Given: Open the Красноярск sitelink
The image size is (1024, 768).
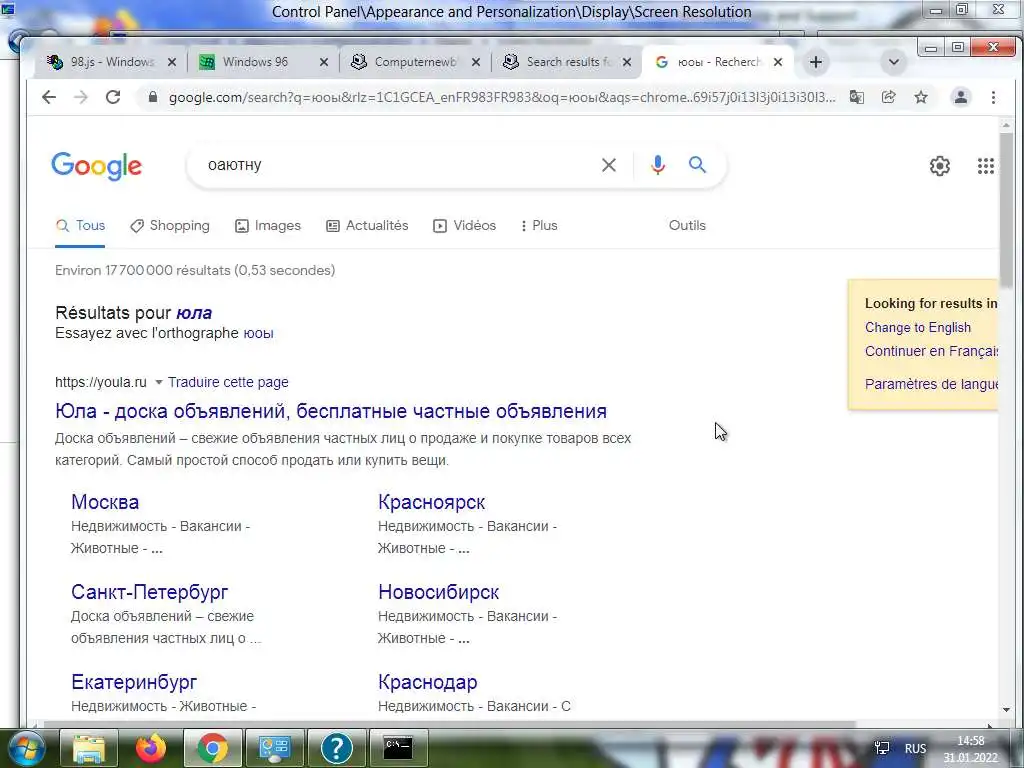Looking at the screenshot, I should (x=432, y=502).
